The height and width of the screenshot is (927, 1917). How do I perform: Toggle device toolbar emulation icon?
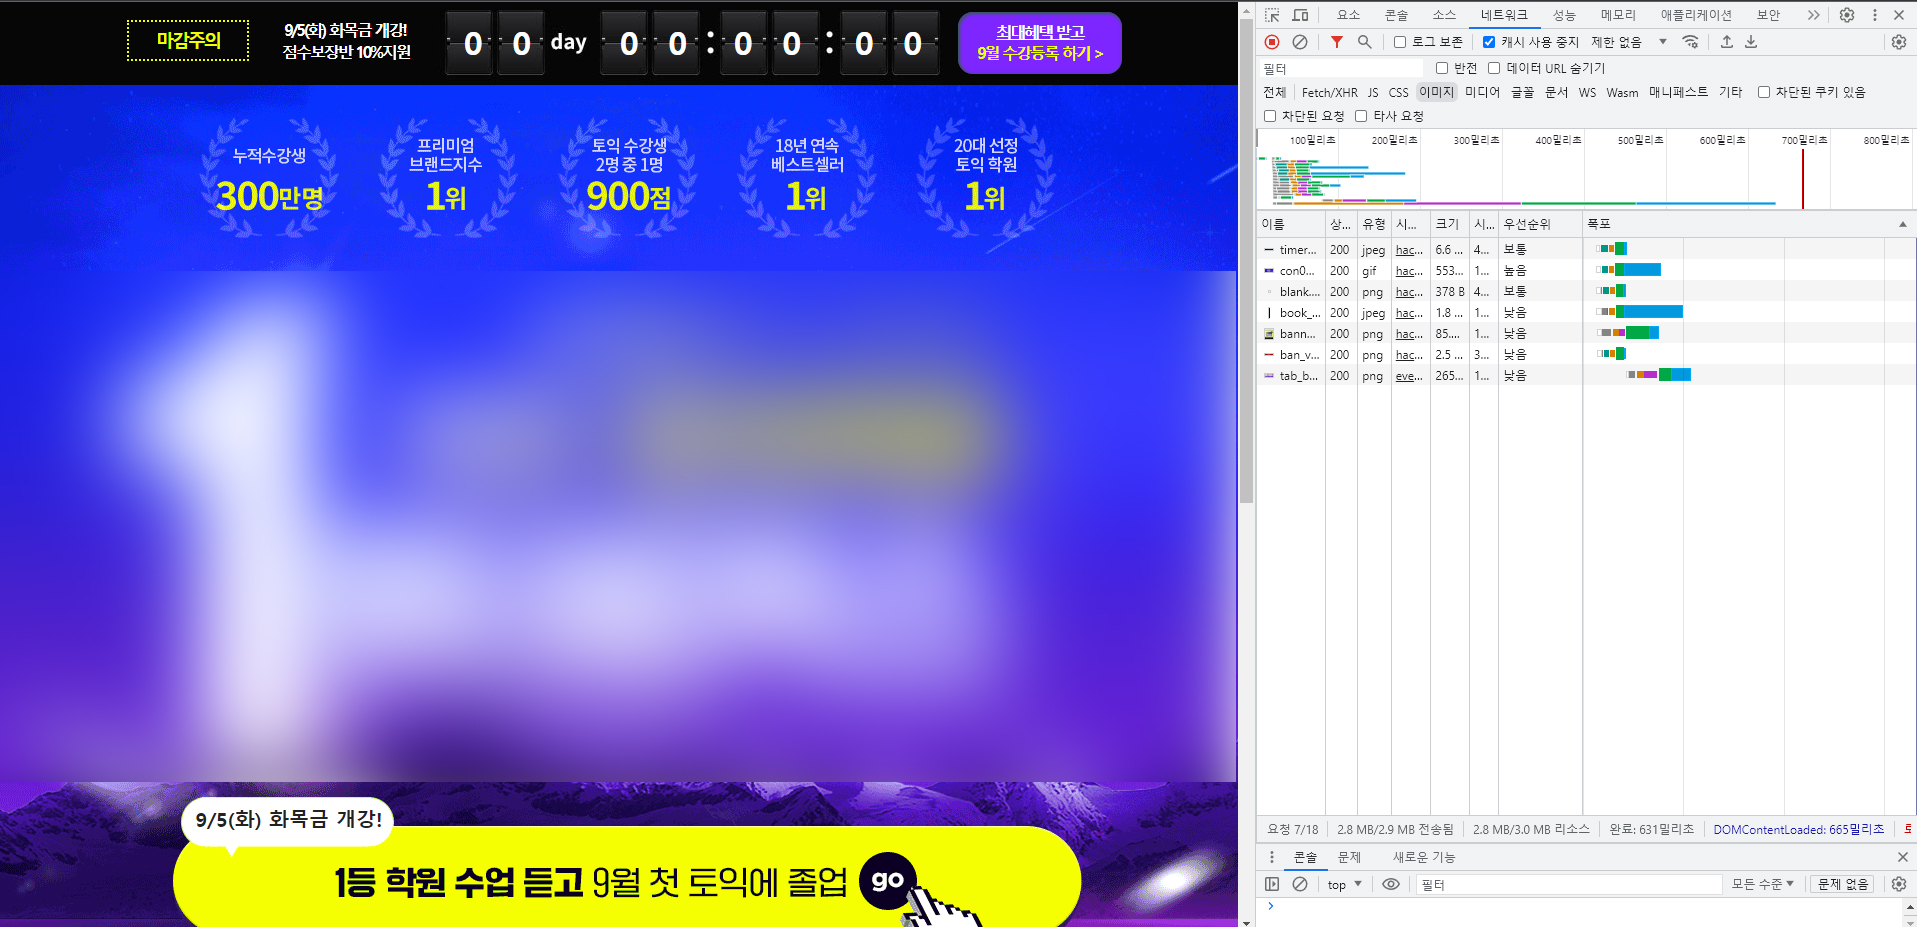(1300, 15)
